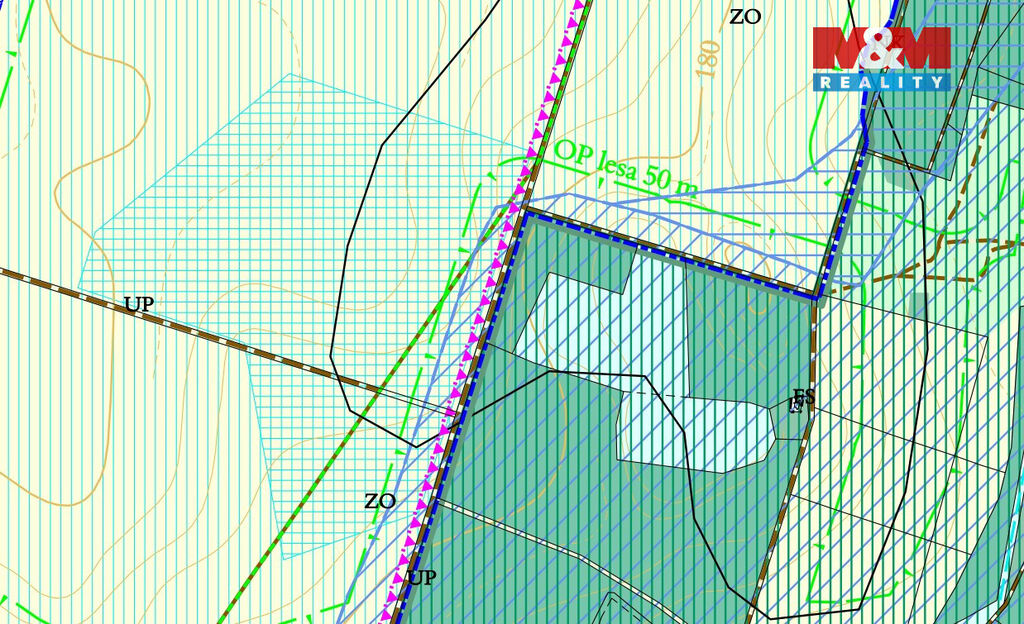Select the lower light clearing beside ES
This screenshot has width=1024, height=624.
(700, 430)
